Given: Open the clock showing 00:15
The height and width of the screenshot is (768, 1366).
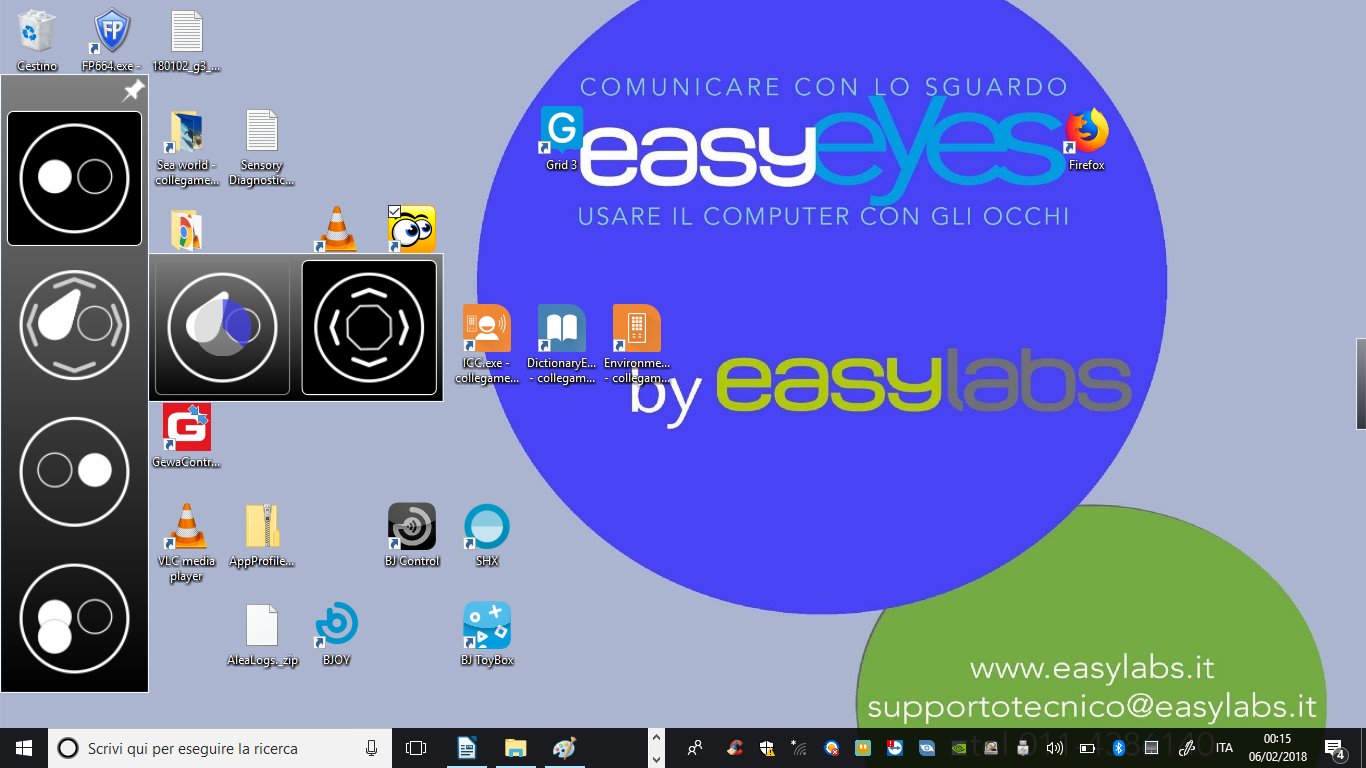Looking at the screenshot, I should [x=1277, y=748].
